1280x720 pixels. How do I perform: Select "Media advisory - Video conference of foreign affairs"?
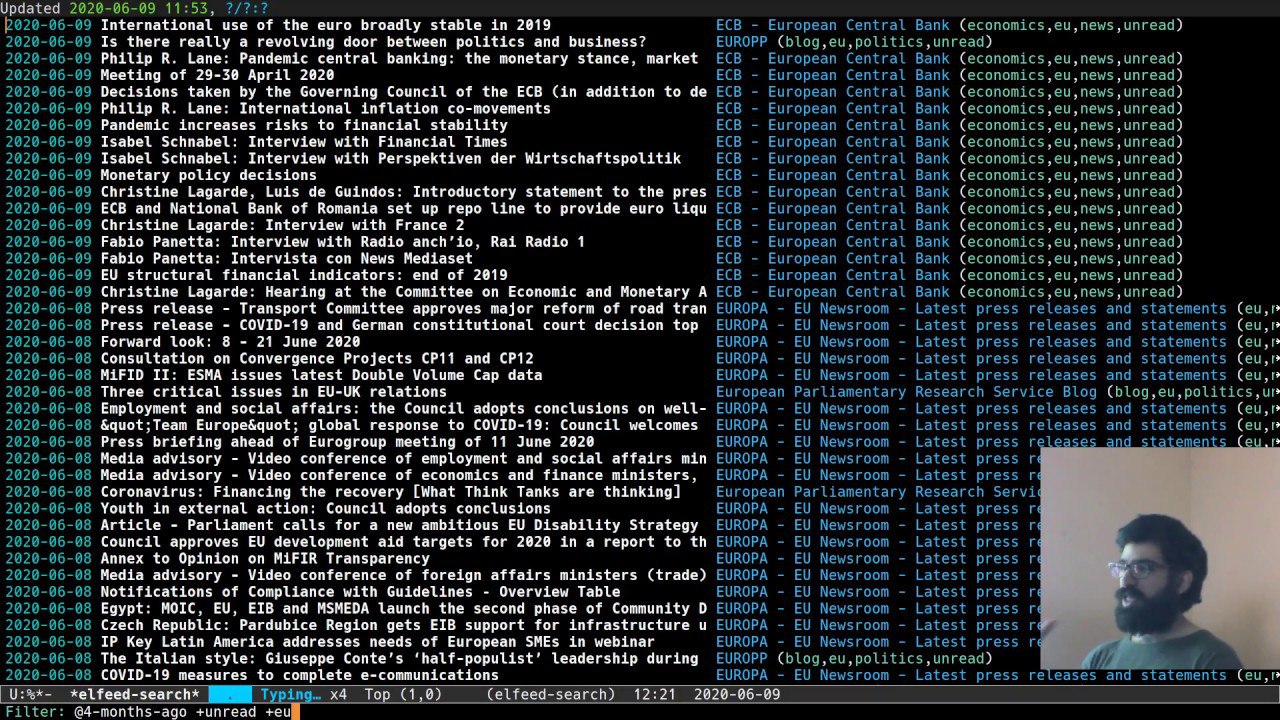click(403, 575)
